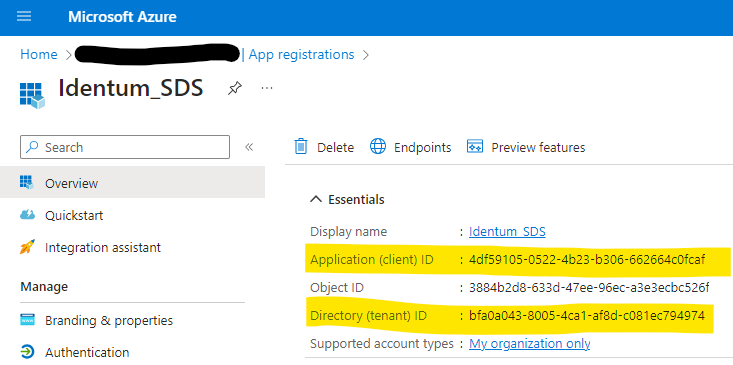The image size is (733, 365).
Task: Open the hamburger portal menu
Action: coord(24,17)
